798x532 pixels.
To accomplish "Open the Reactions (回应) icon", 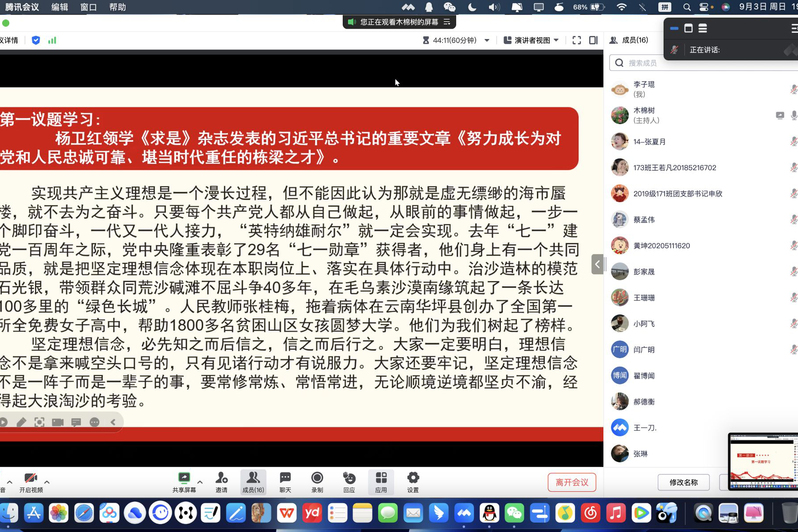I will tap(349, 482).
